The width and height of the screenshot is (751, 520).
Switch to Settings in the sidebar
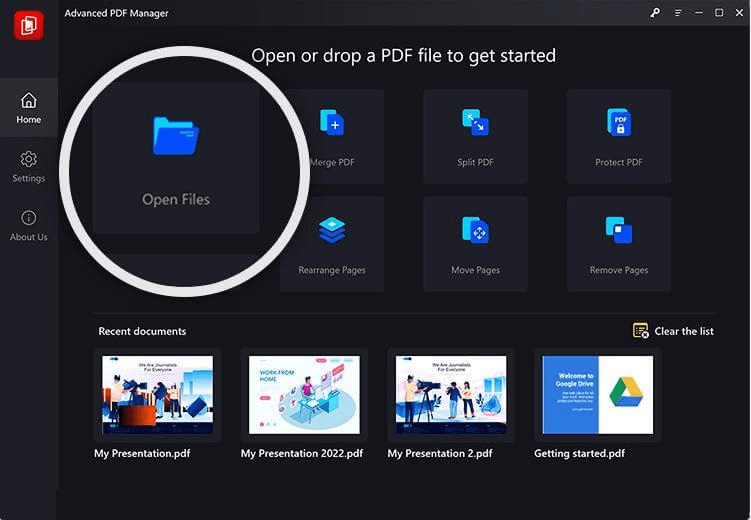(x=29, y=166)
